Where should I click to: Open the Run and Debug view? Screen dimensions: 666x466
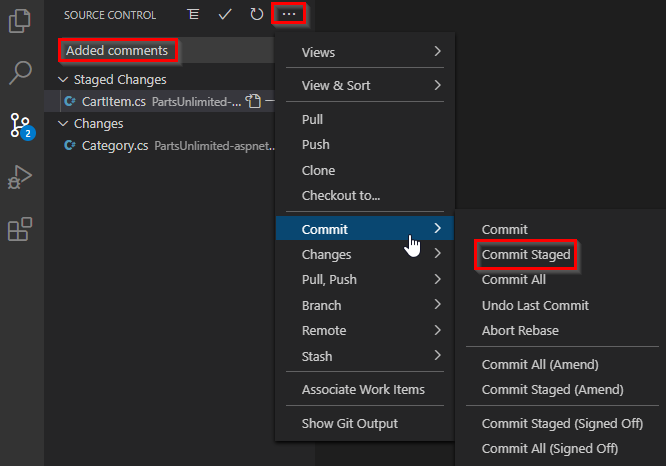pyautogui.click(x=20, y=178)
